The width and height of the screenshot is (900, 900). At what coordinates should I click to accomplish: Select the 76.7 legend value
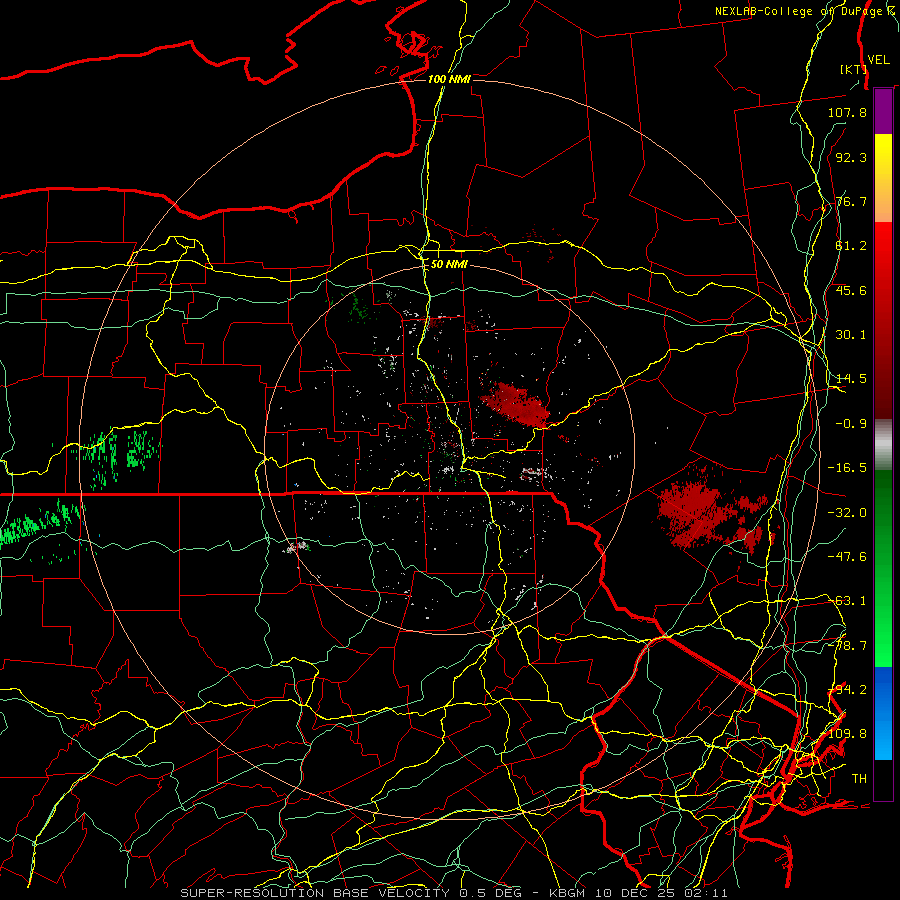tap(851, 201)
